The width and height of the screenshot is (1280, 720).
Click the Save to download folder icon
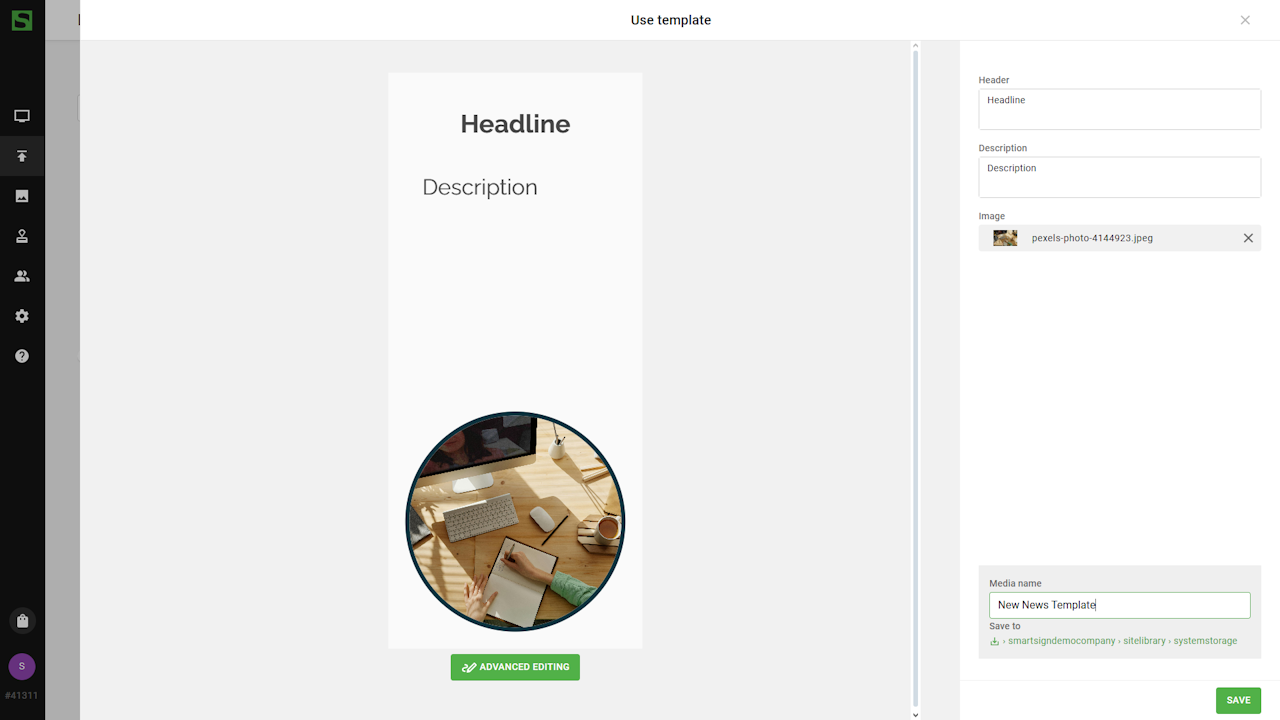(x=994, y=641)
